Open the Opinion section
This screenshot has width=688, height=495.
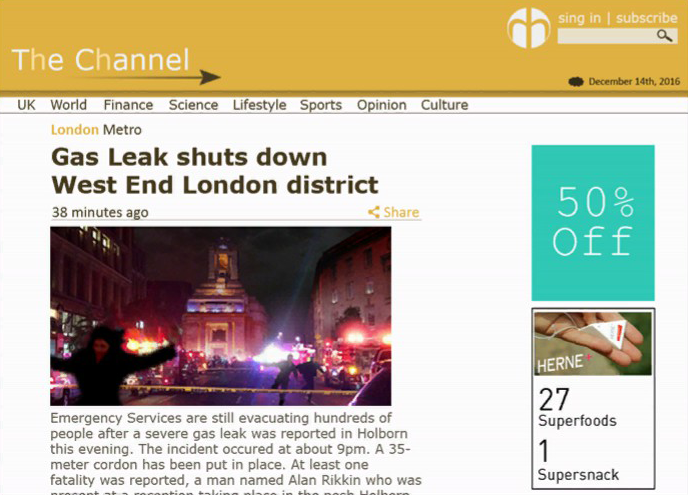coord(382,105)
